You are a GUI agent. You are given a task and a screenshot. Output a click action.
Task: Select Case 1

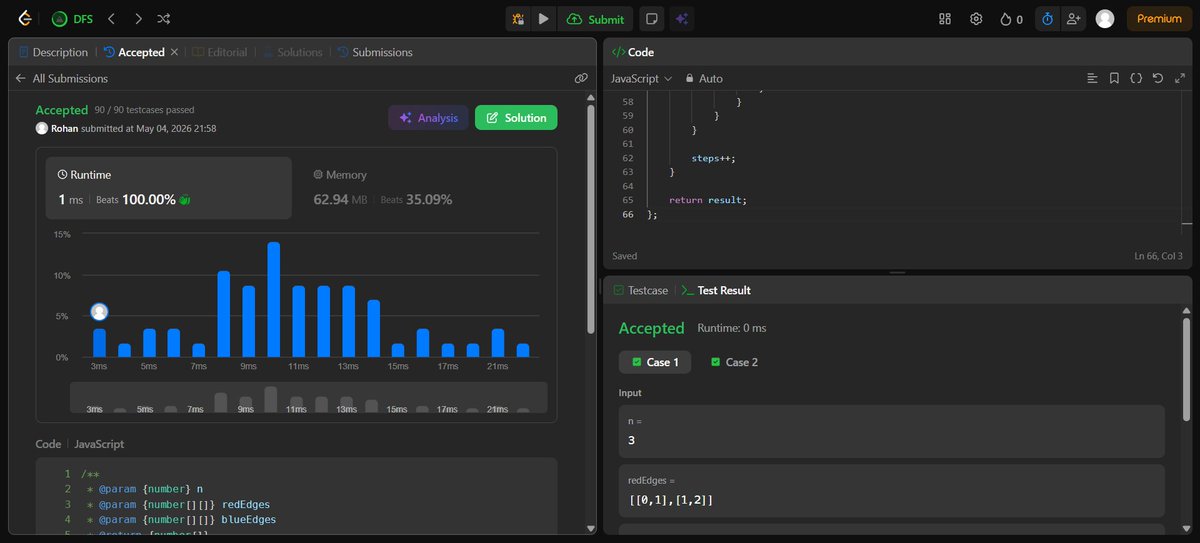(x=654, y=362)
